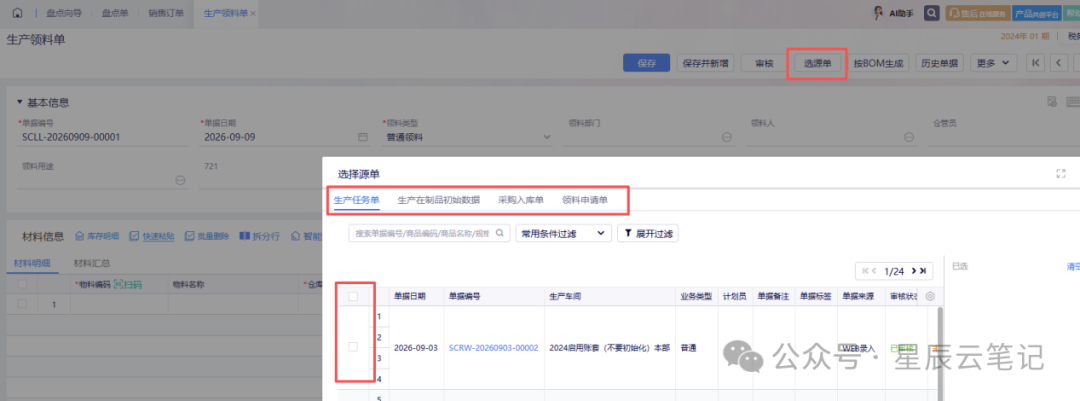Click the 保存 button
This screenshot has height=401, width=1080.
click(646, 63)
